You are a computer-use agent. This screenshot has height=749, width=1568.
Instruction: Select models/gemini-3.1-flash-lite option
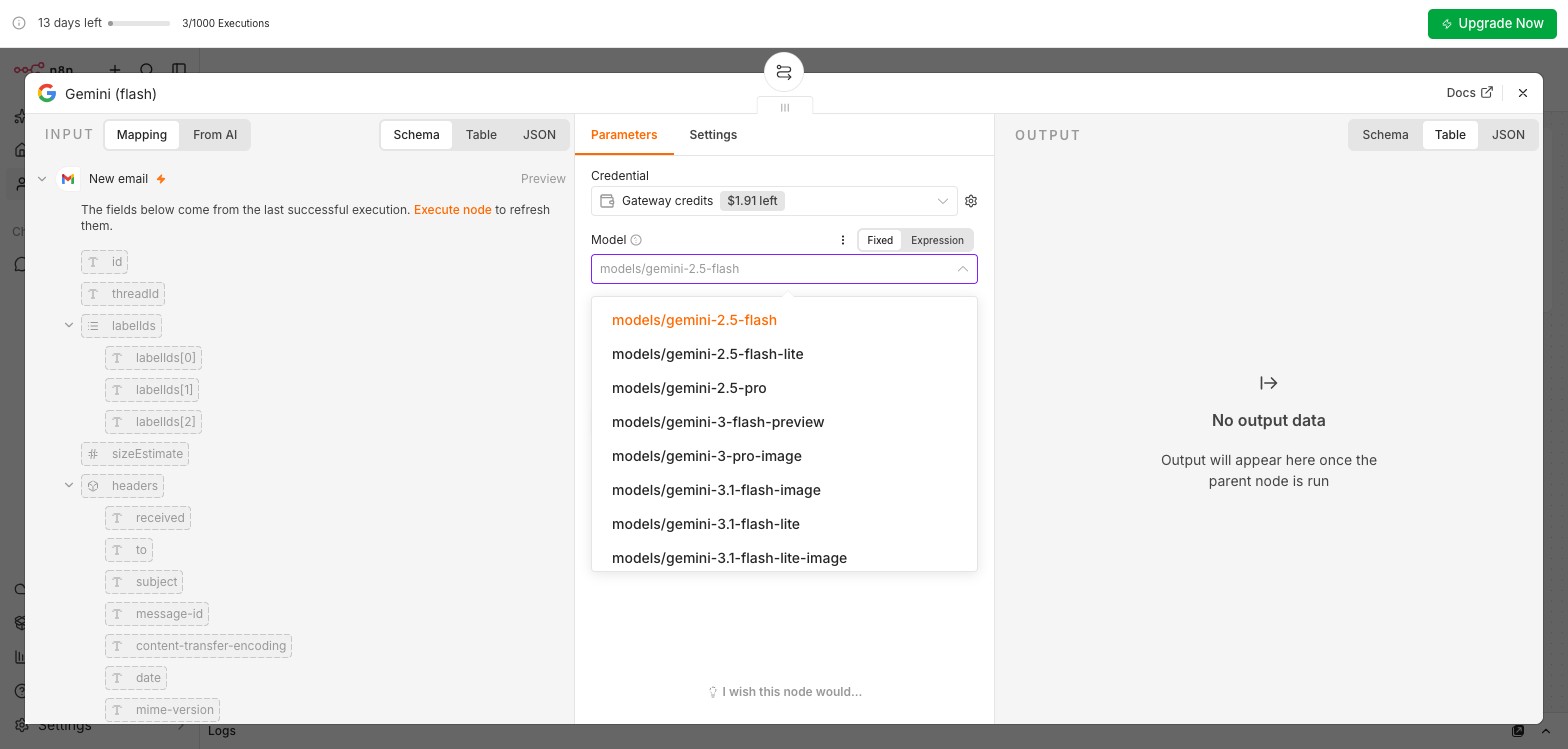(784, 524)
